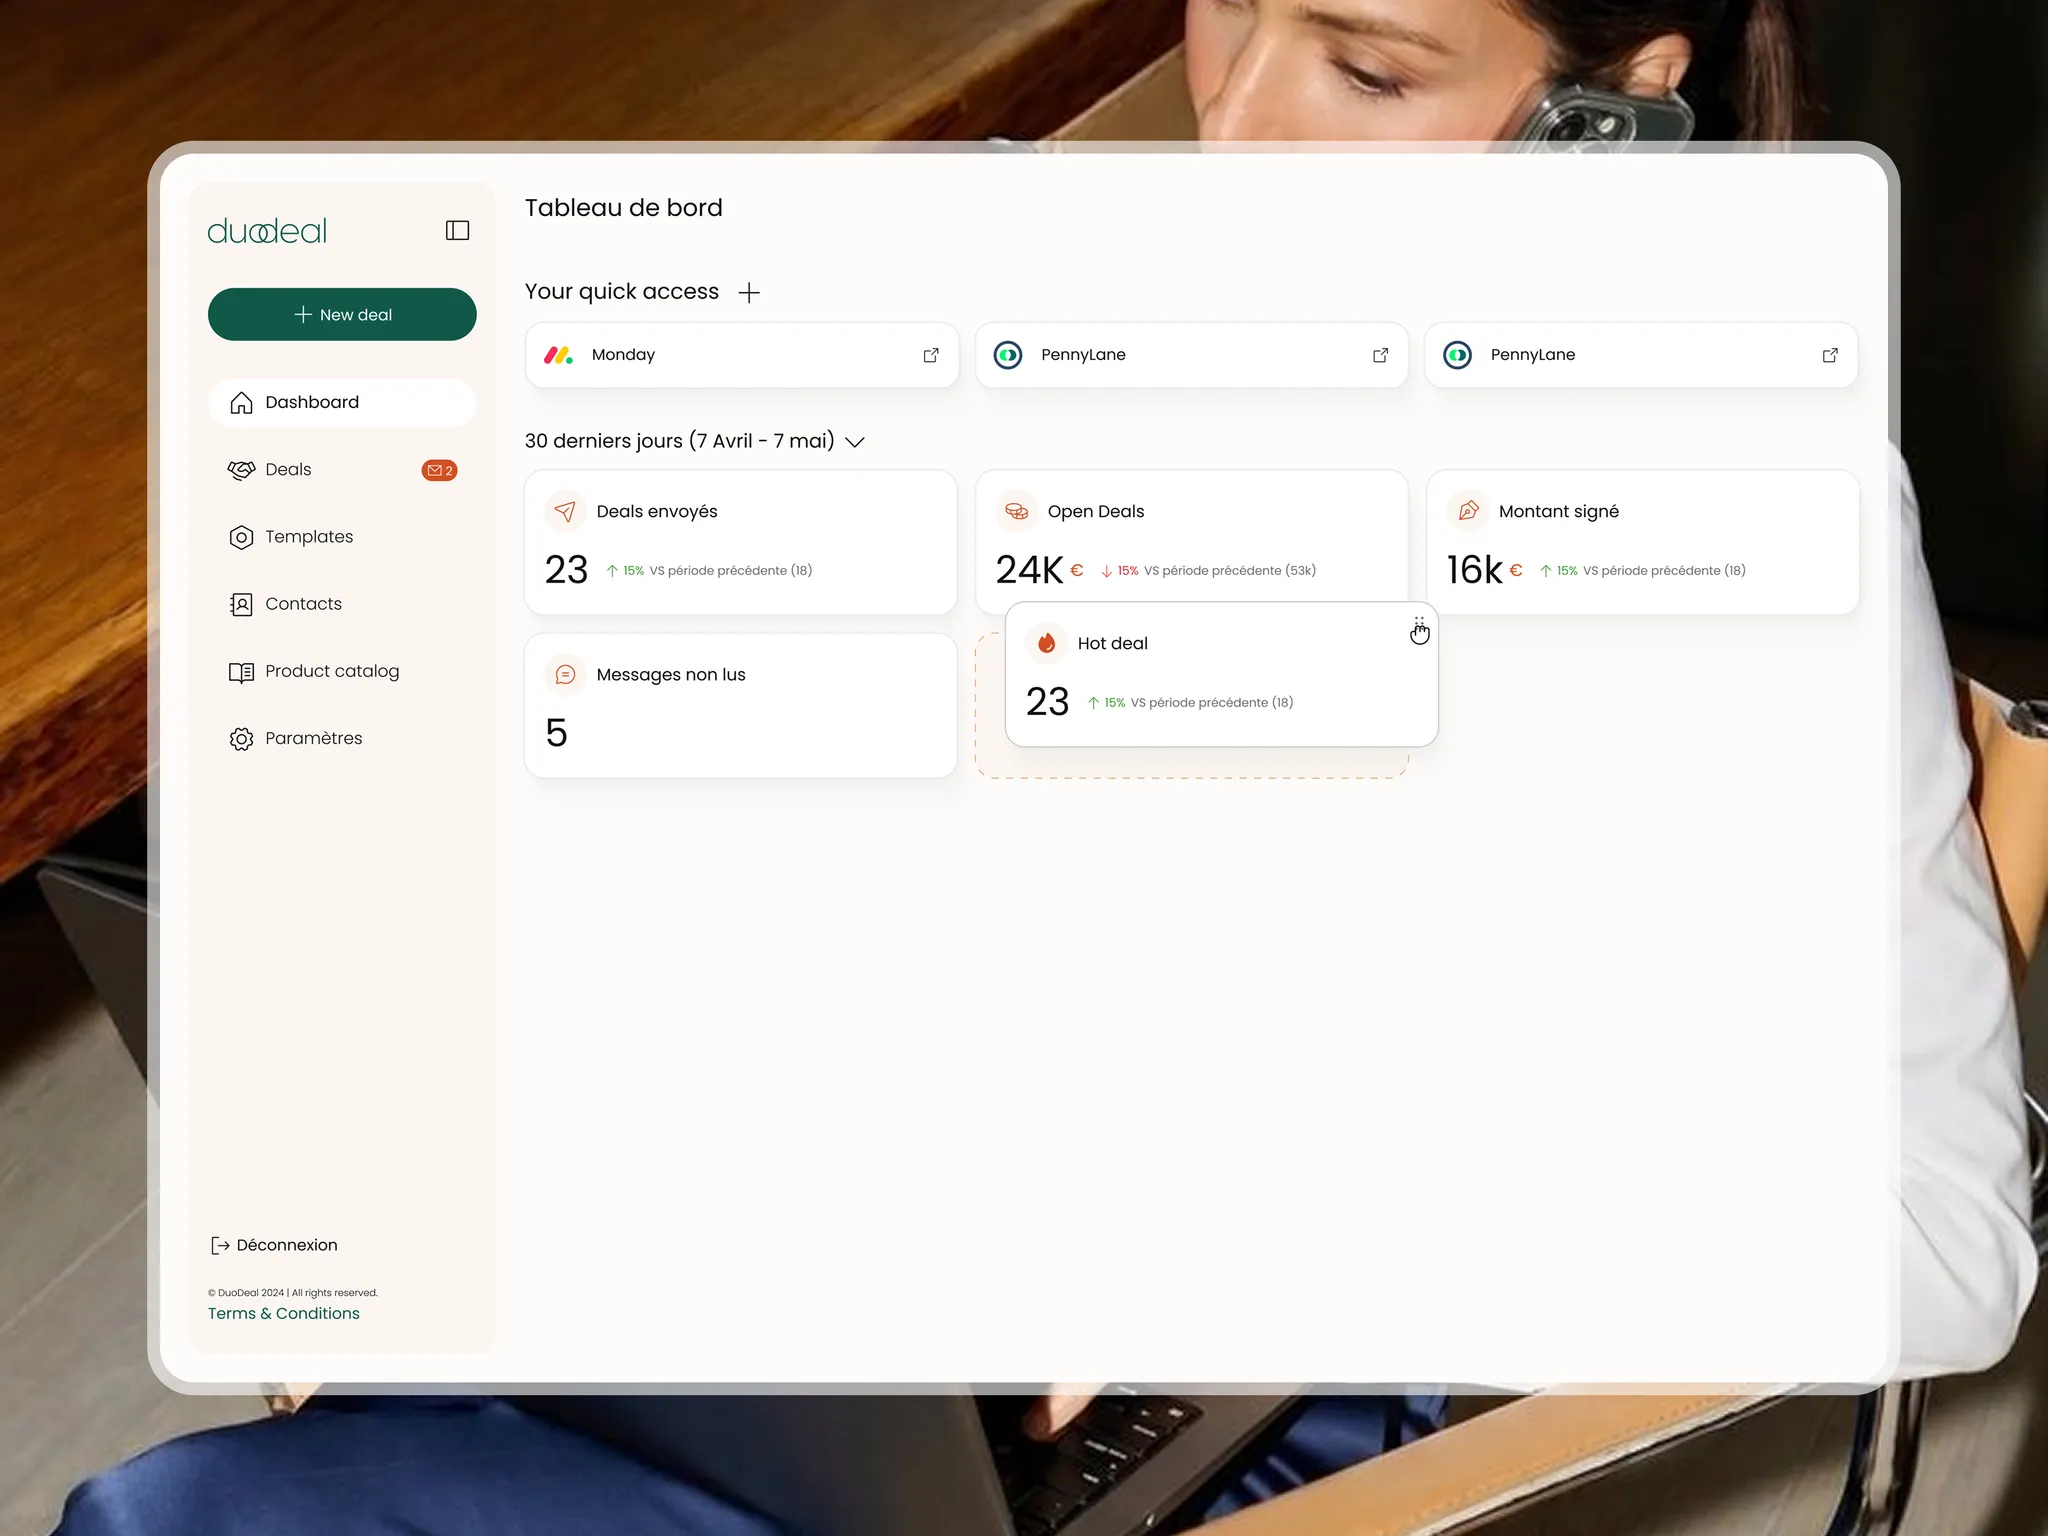
Task: Select the Messages non lus card value 5
Action: tap(557, 733)
